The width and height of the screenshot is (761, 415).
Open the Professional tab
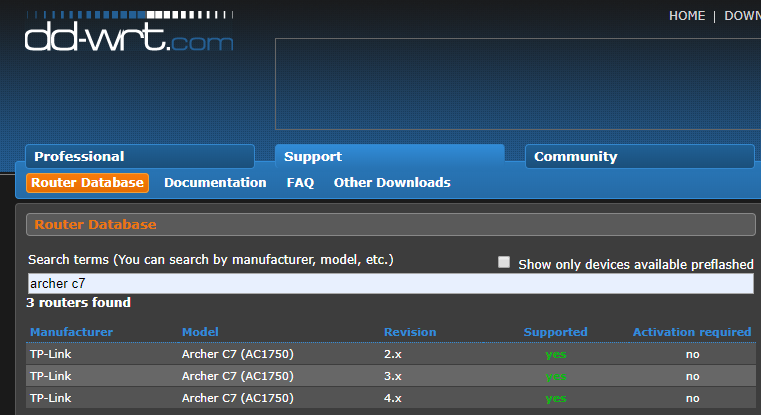[140, 156]
